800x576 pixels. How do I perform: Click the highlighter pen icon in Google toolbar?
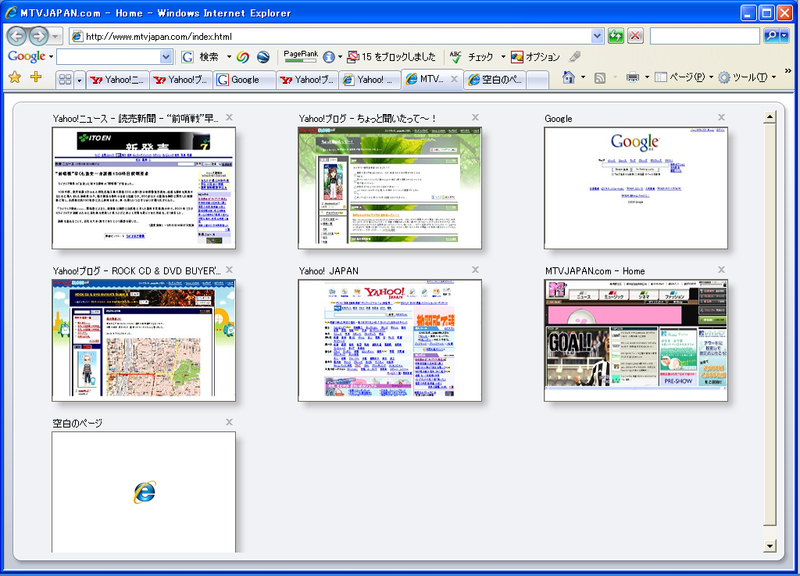[x=575, y=57]
